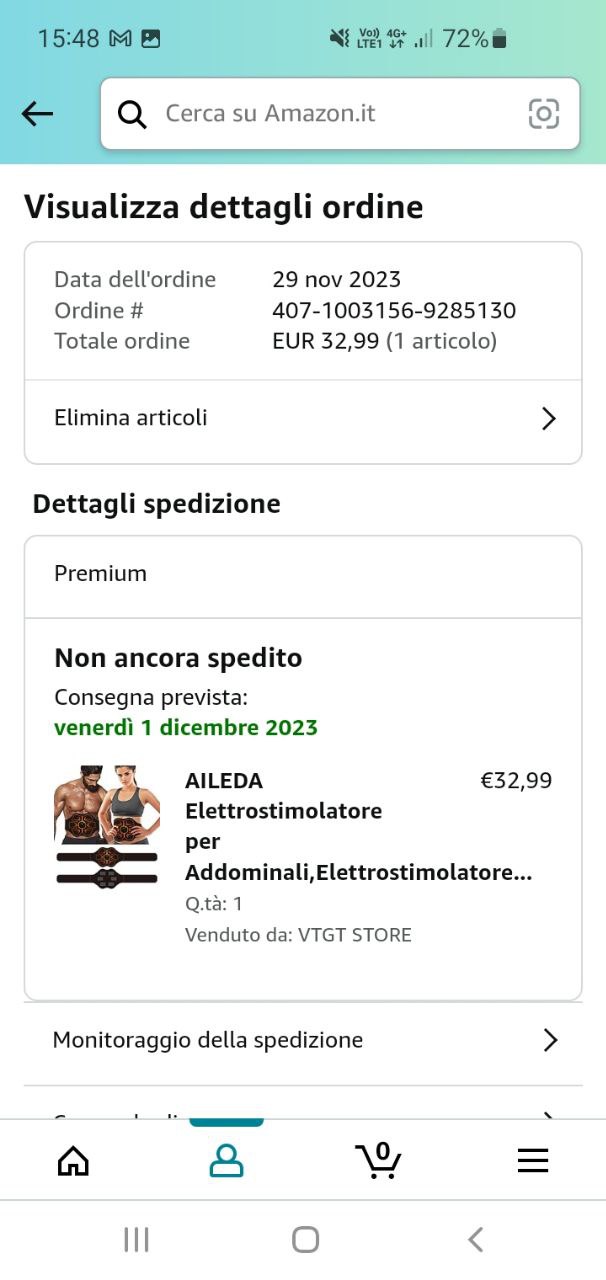The width and height of the screenshot is (606, 1280).
Task: Select Elimina articoli option
Action: 131,418
